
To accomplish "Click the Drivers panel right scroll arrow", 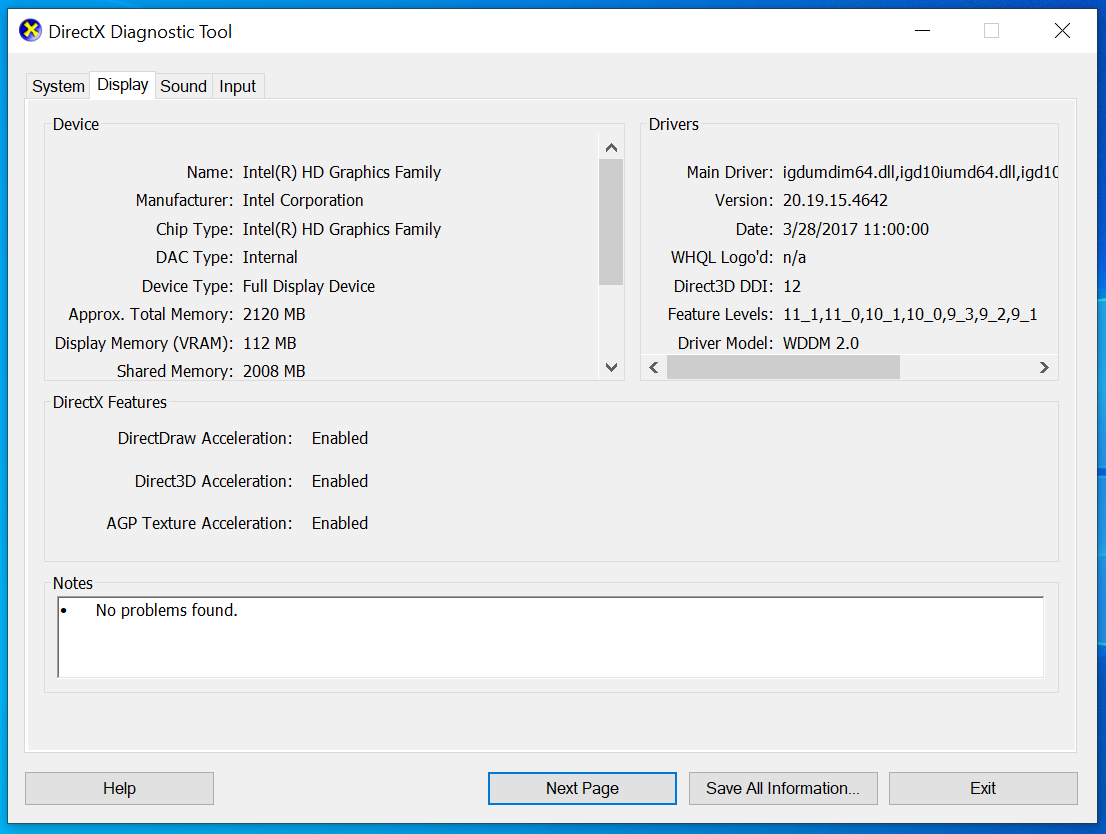I will click(1044, 368).
